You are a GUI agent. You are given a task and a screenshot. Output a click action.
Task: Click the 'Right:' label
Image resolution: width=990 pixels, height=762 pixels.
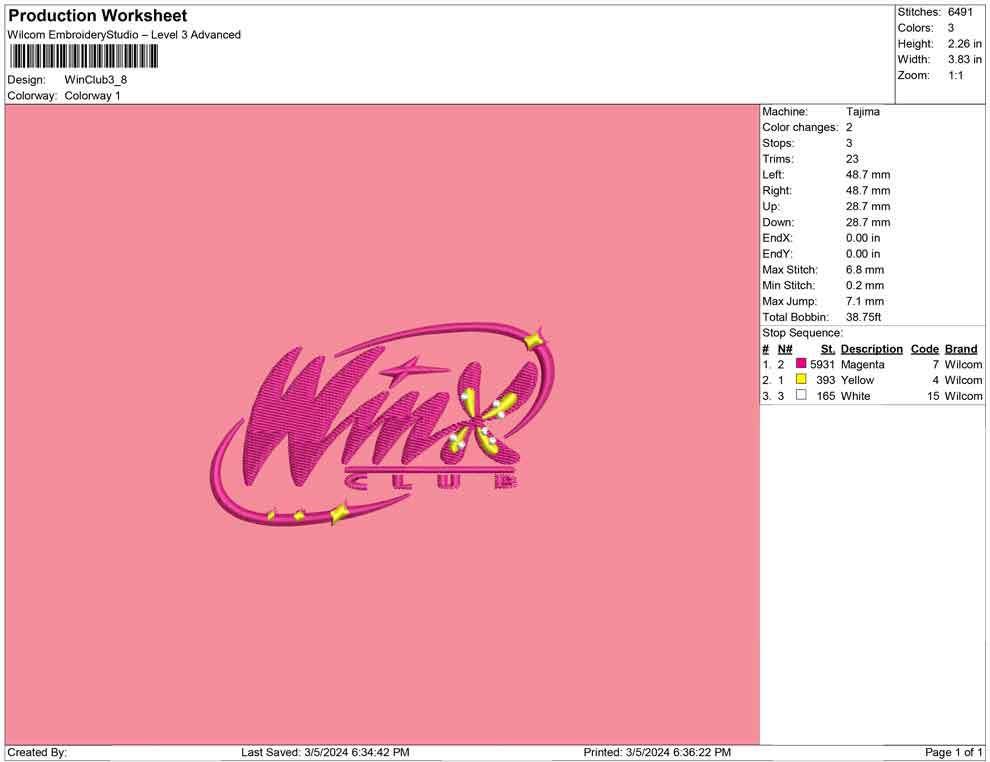click(777, 191)
